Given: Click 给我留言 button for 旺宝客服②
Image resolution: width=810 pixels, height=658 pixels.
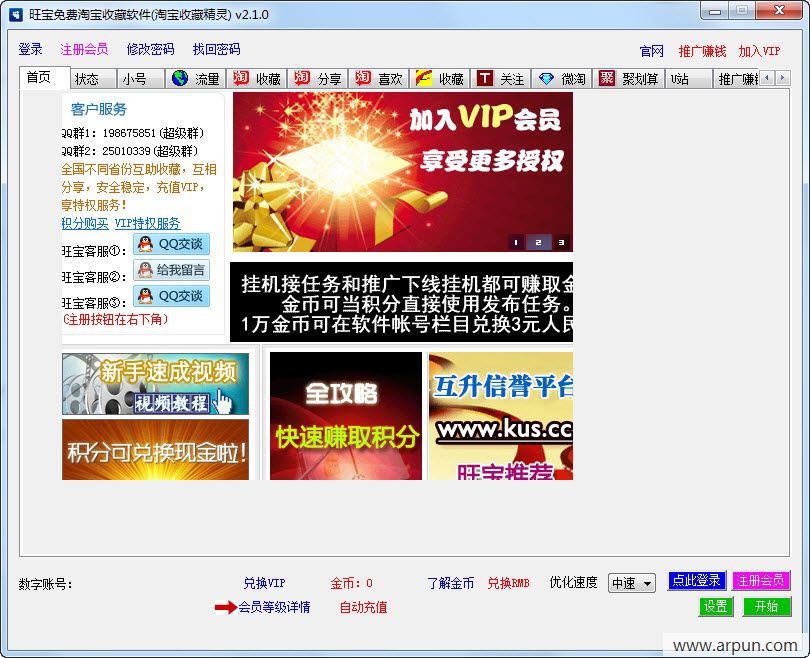Looking at the screenshot, I should (171, 270).
